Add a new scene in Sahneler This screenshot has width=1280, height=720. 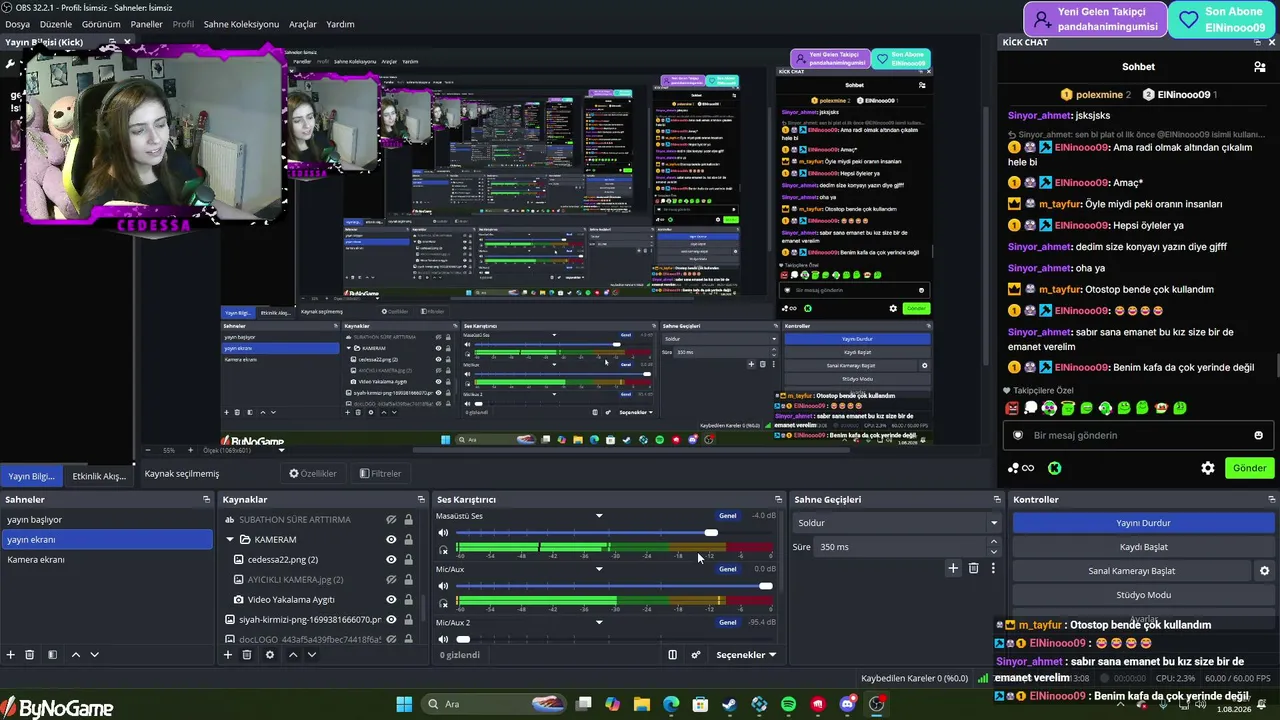tap(10, 655)
